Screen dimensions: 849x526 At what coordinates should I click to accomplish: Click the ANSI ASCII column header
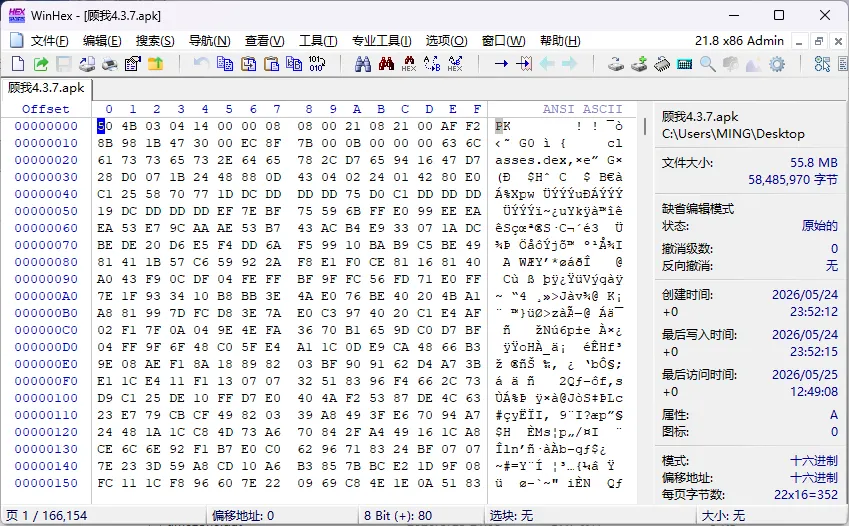coord(583,109)
